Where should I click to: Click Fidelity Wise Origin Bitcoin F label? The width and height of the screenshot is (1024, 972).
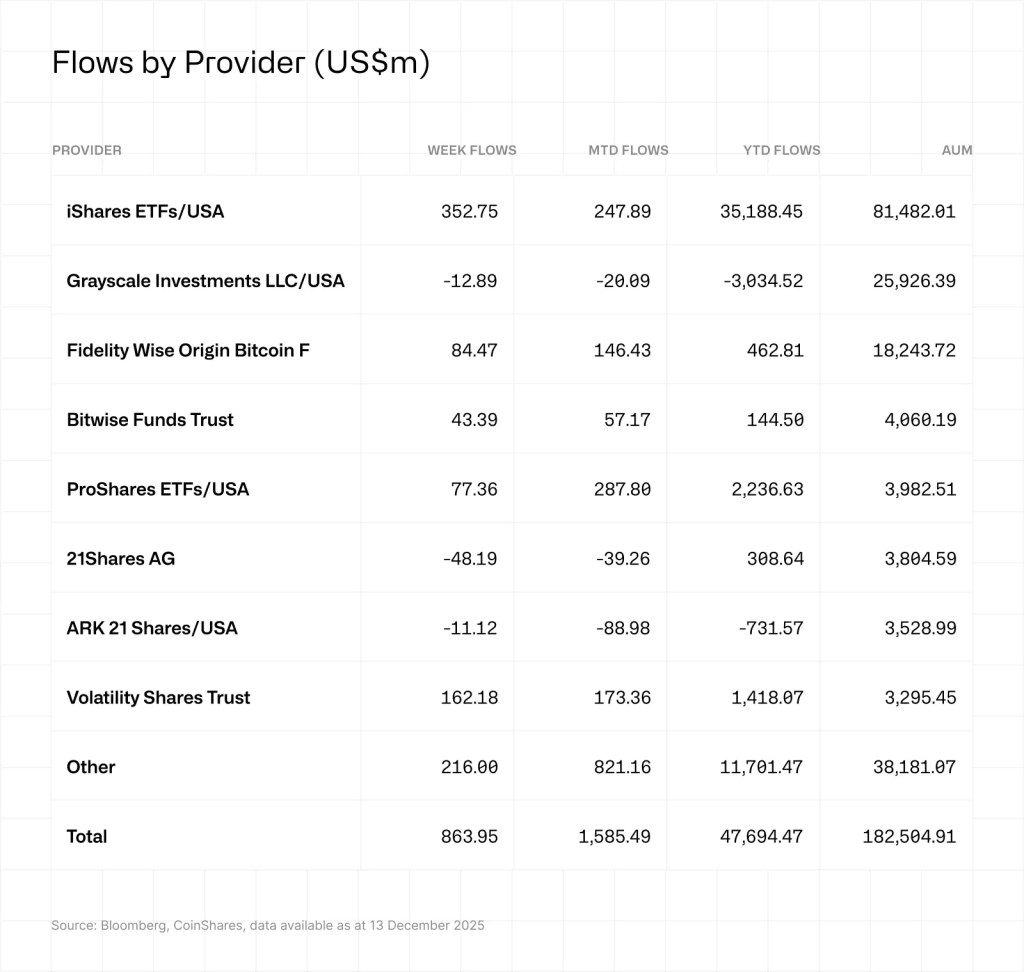(x=188, y=350)
